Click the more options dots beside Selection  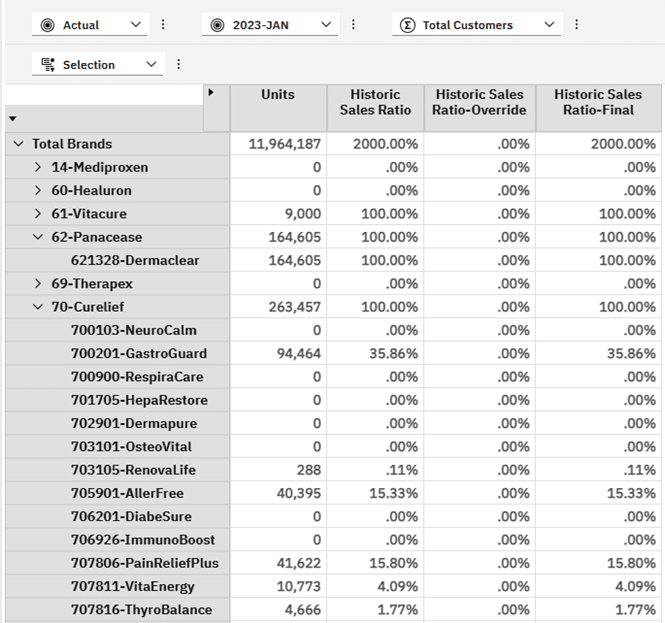[179, 64]
